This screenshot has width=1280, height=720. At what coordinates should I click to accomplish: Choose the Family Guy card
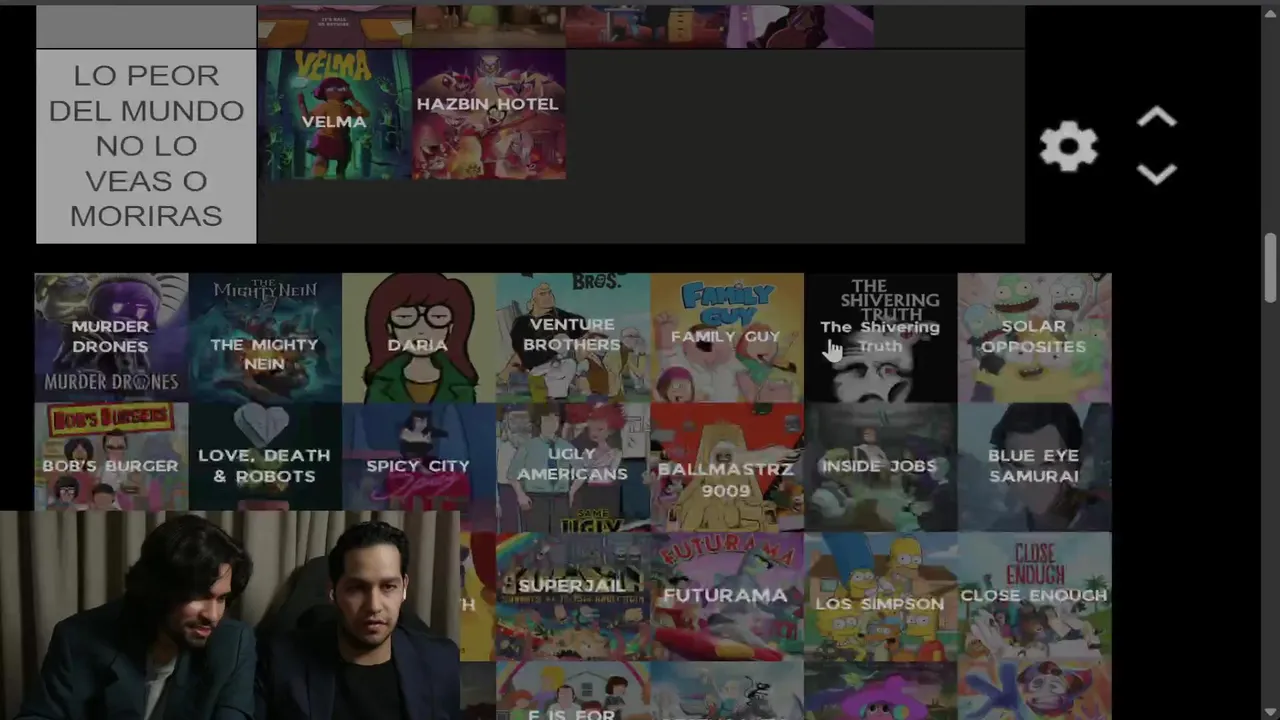coord(726,337)
